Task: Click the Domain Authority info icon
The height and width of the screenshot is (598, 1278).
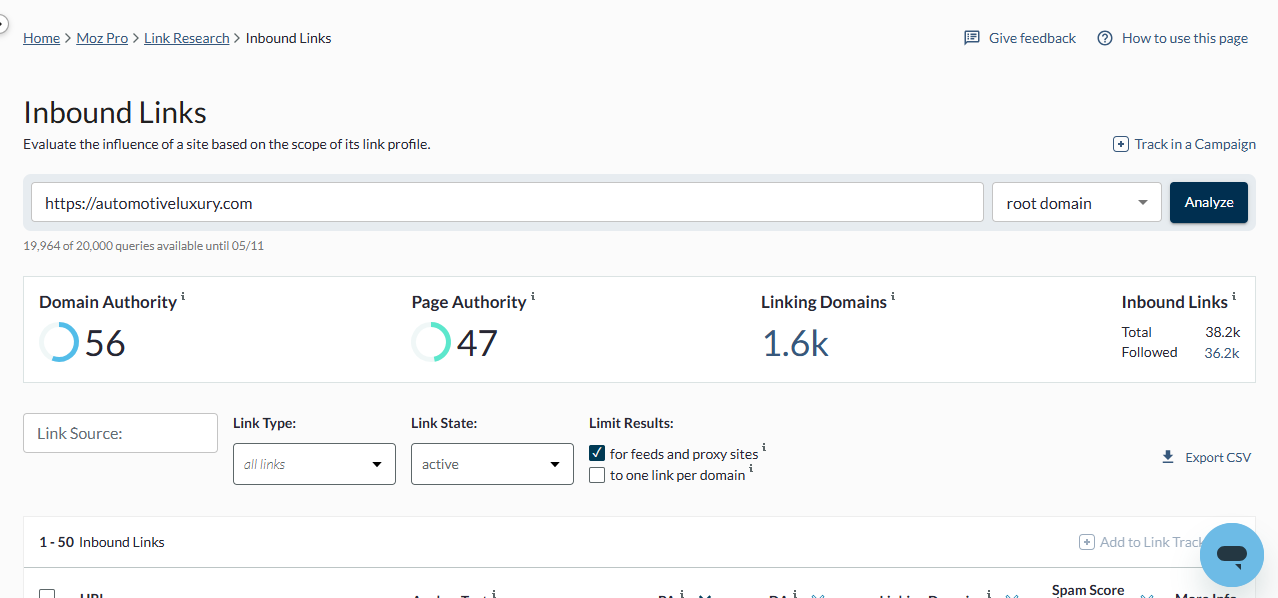Action: [183, 297]
